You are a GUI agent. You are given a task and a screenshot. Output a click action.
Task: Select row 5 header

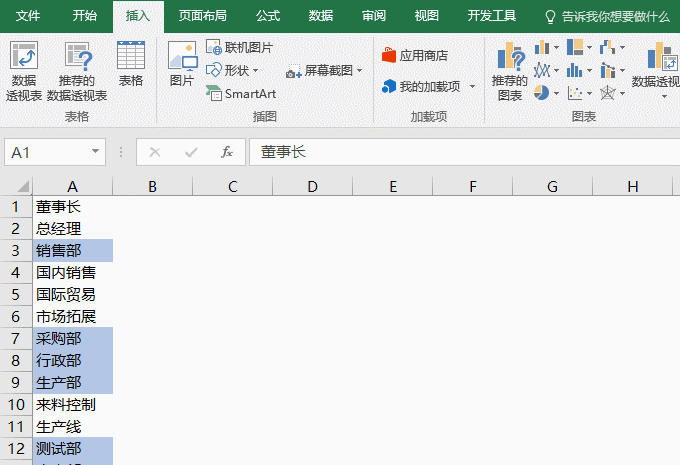16,295
